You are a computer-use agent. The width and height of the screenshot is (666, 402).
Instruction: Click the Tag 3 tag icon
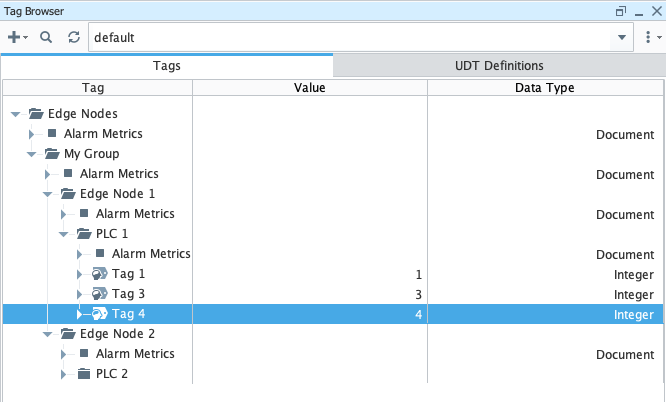[x=99, y=294]
